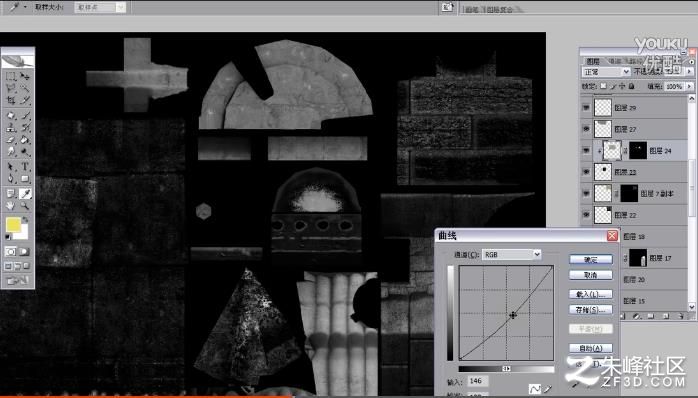This screenshot has width=698, height=398.
Task: Open the 正常 blend mode dropdown
Action: pos(606,72)
